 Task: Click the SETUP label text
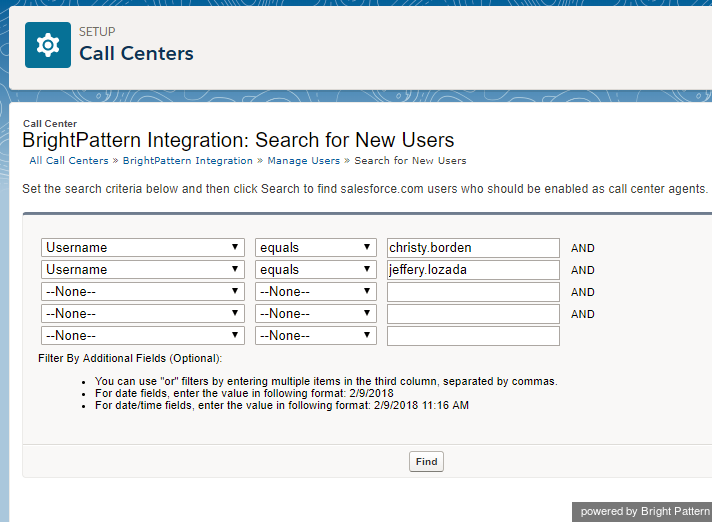(97, 32)
